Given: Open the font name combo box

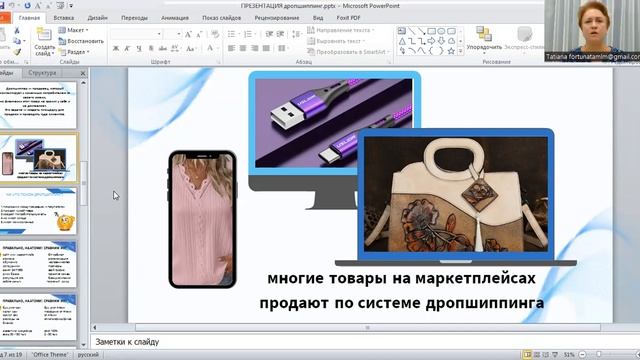Looking at the screenshot, I should pos(136,34).
